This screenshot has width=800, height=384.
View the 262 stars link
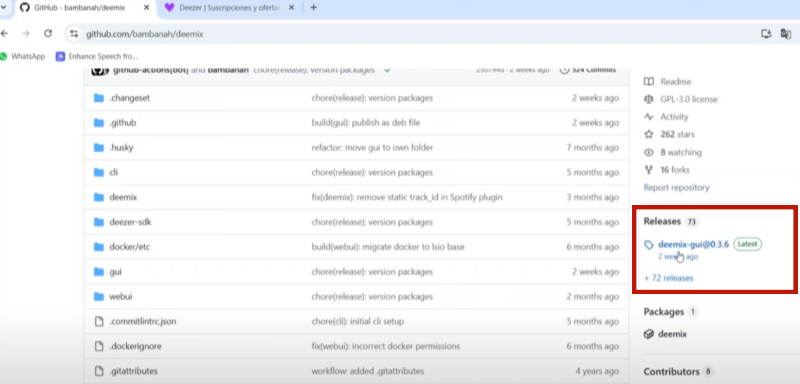tap(677, 135)
